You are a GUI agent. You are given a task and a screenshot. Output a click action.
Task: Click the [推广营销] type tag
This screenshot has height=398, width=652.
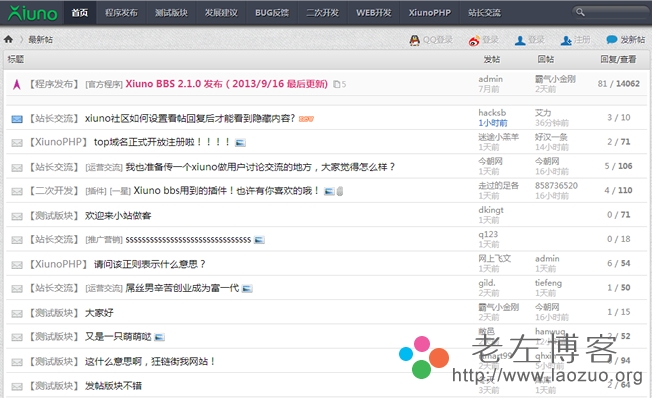104,240
